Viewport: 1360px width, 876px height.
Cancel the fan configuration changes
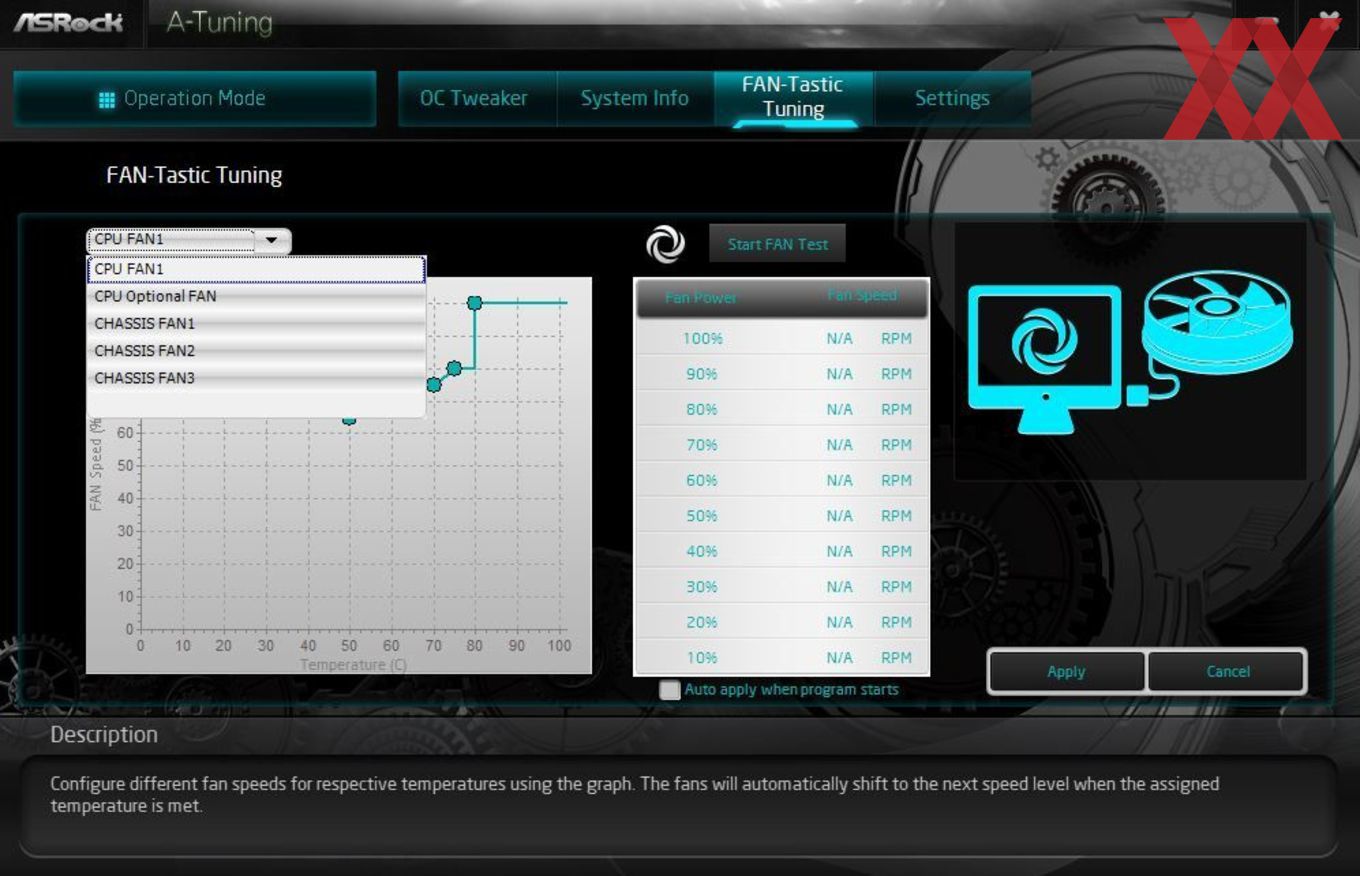1228,672
